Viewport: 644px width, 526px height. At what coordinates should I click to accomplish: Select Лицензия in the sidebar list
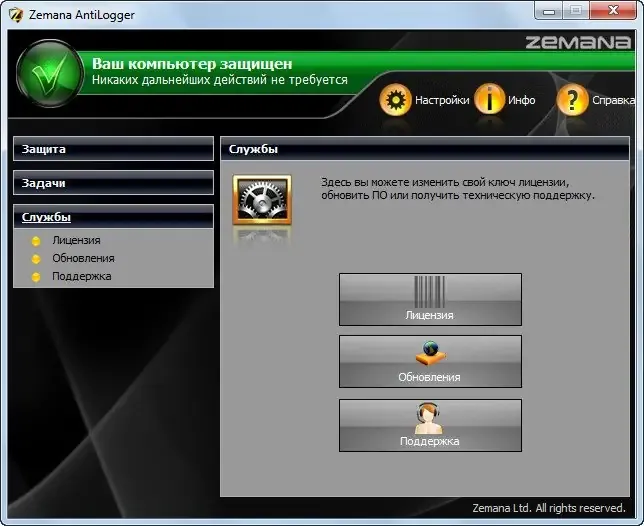click(x=76, y=240)
